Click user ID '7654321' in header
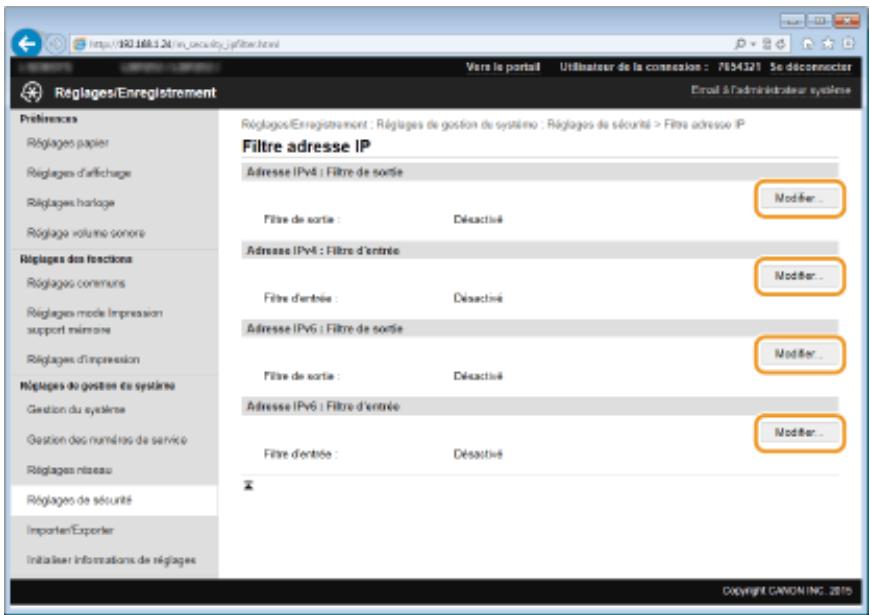 pos(739,67)
